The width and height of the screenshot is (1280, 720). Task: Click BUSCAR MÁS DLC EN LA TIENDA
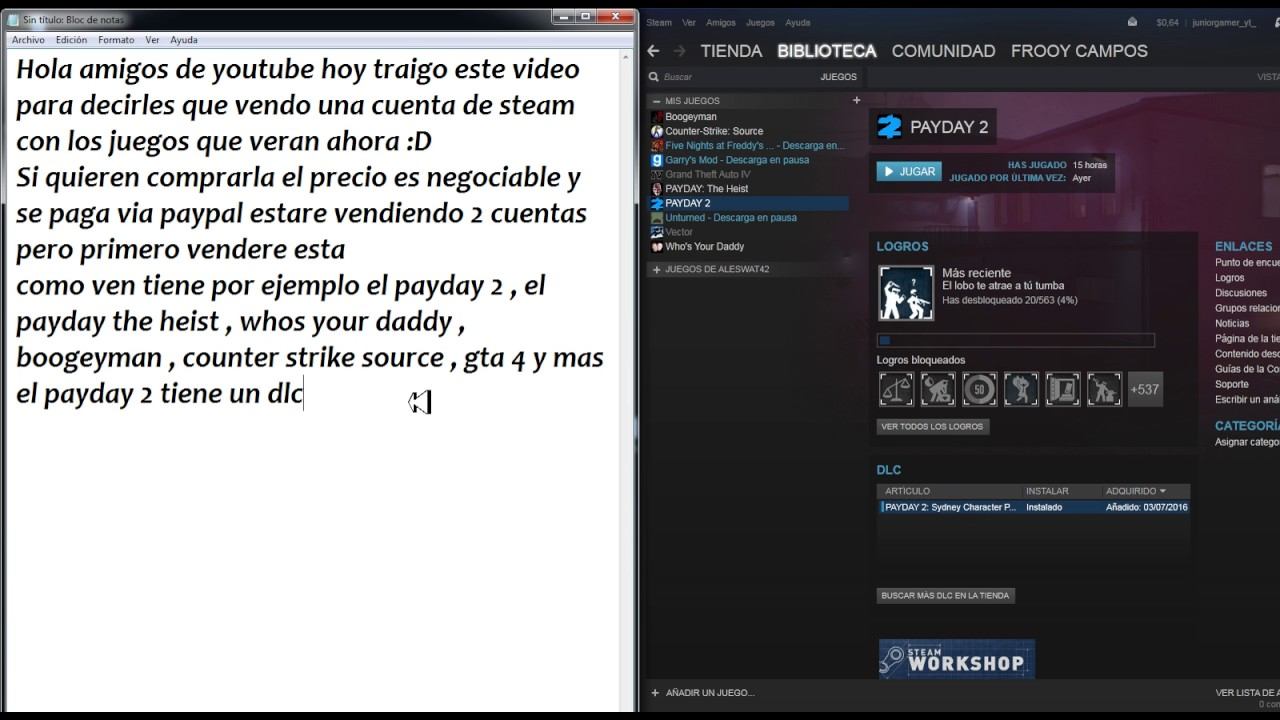click(945, 596)
